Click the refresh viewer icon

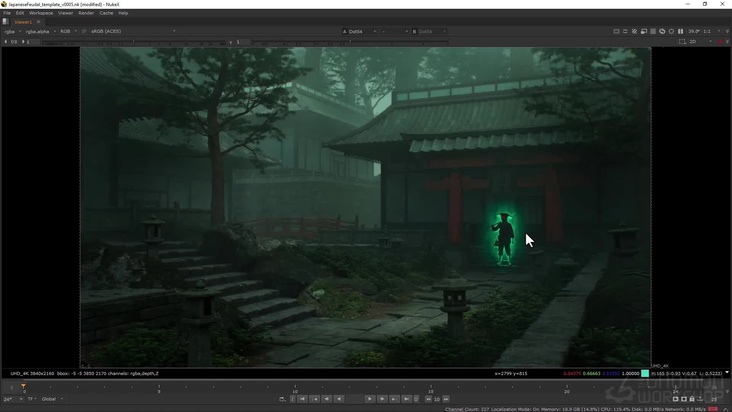tap(662, 31)
